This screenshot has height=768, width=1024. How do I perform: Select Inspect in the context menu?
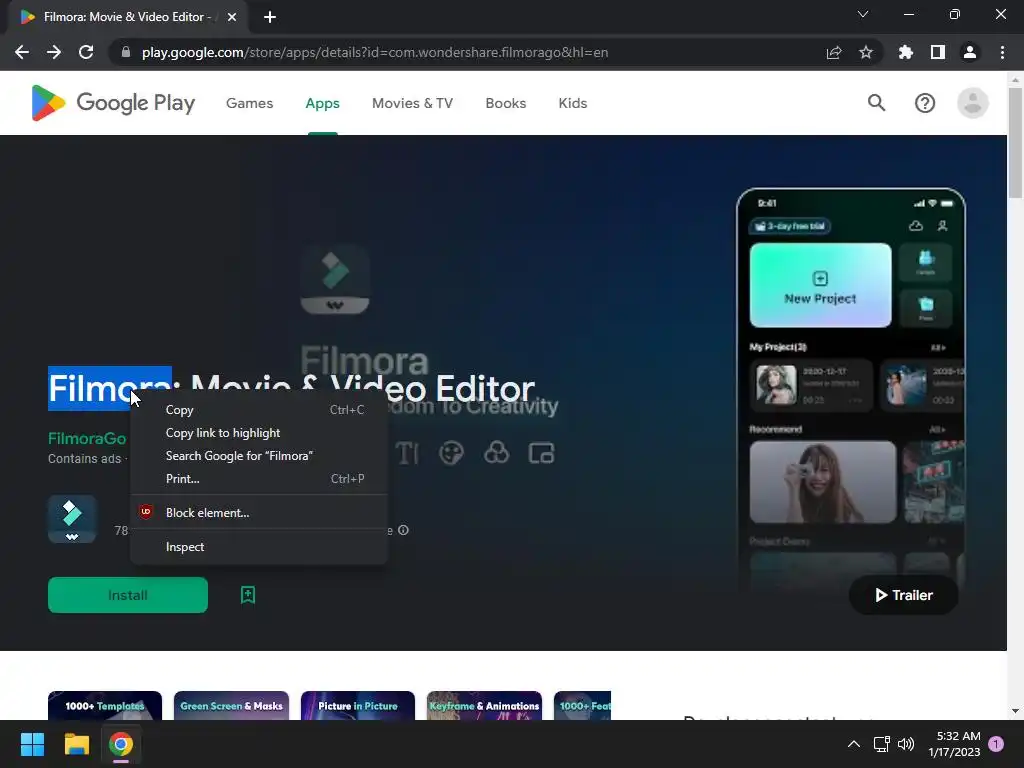[x=259, y=547]
